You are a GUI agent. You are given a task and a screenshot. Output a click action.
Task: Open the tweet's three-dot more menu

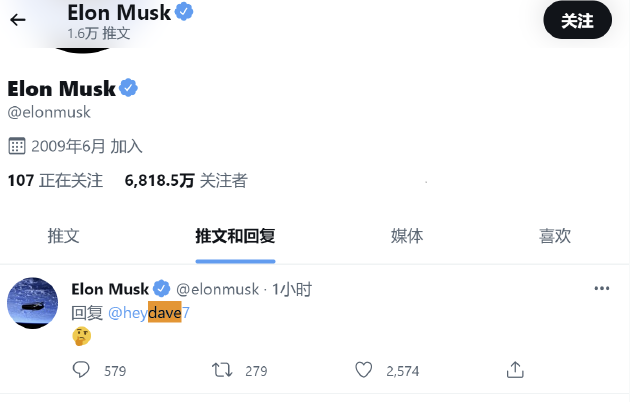coord(602,289)
